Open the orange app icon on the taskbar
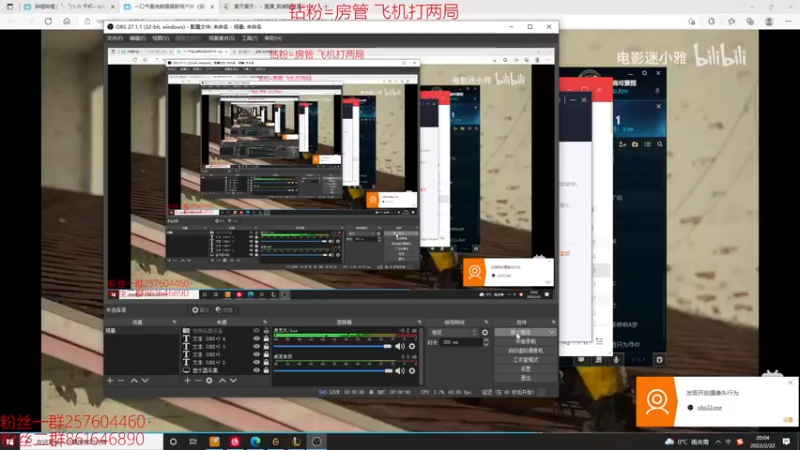The image size is (800, 450). click(214, 442)
